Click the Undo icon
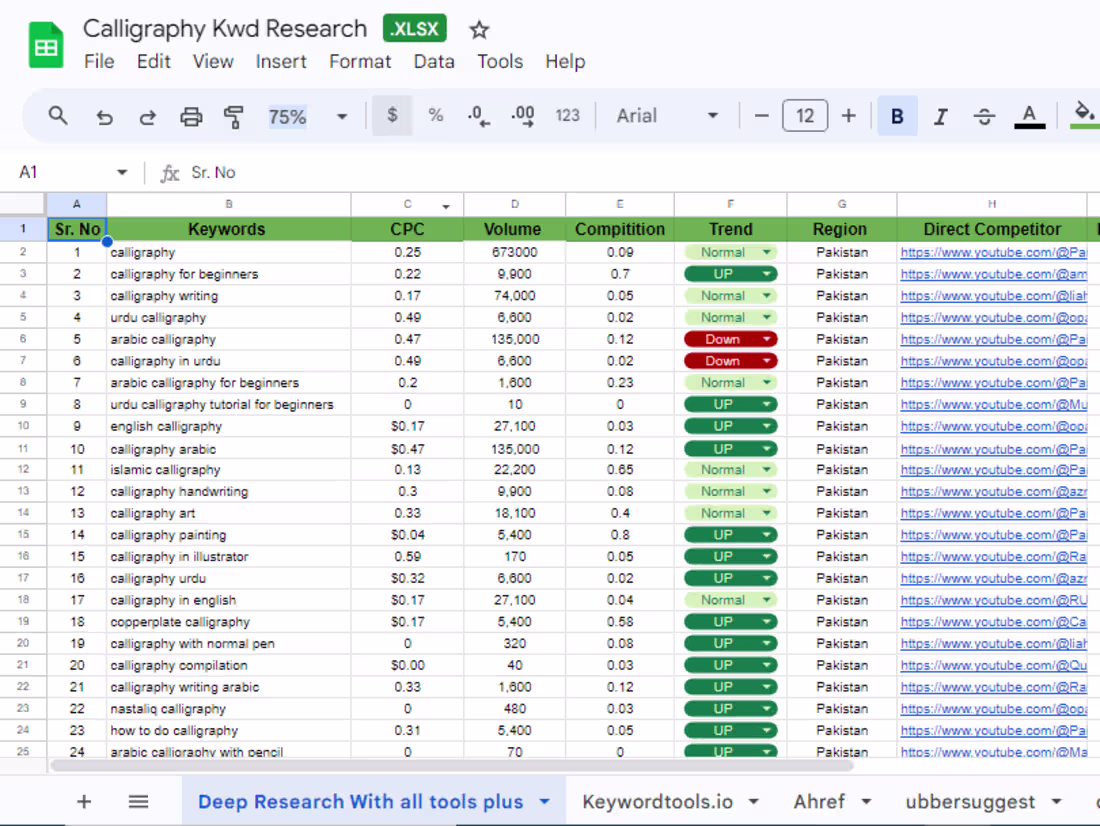1100x826 pixels. click(x=105, y=117)
